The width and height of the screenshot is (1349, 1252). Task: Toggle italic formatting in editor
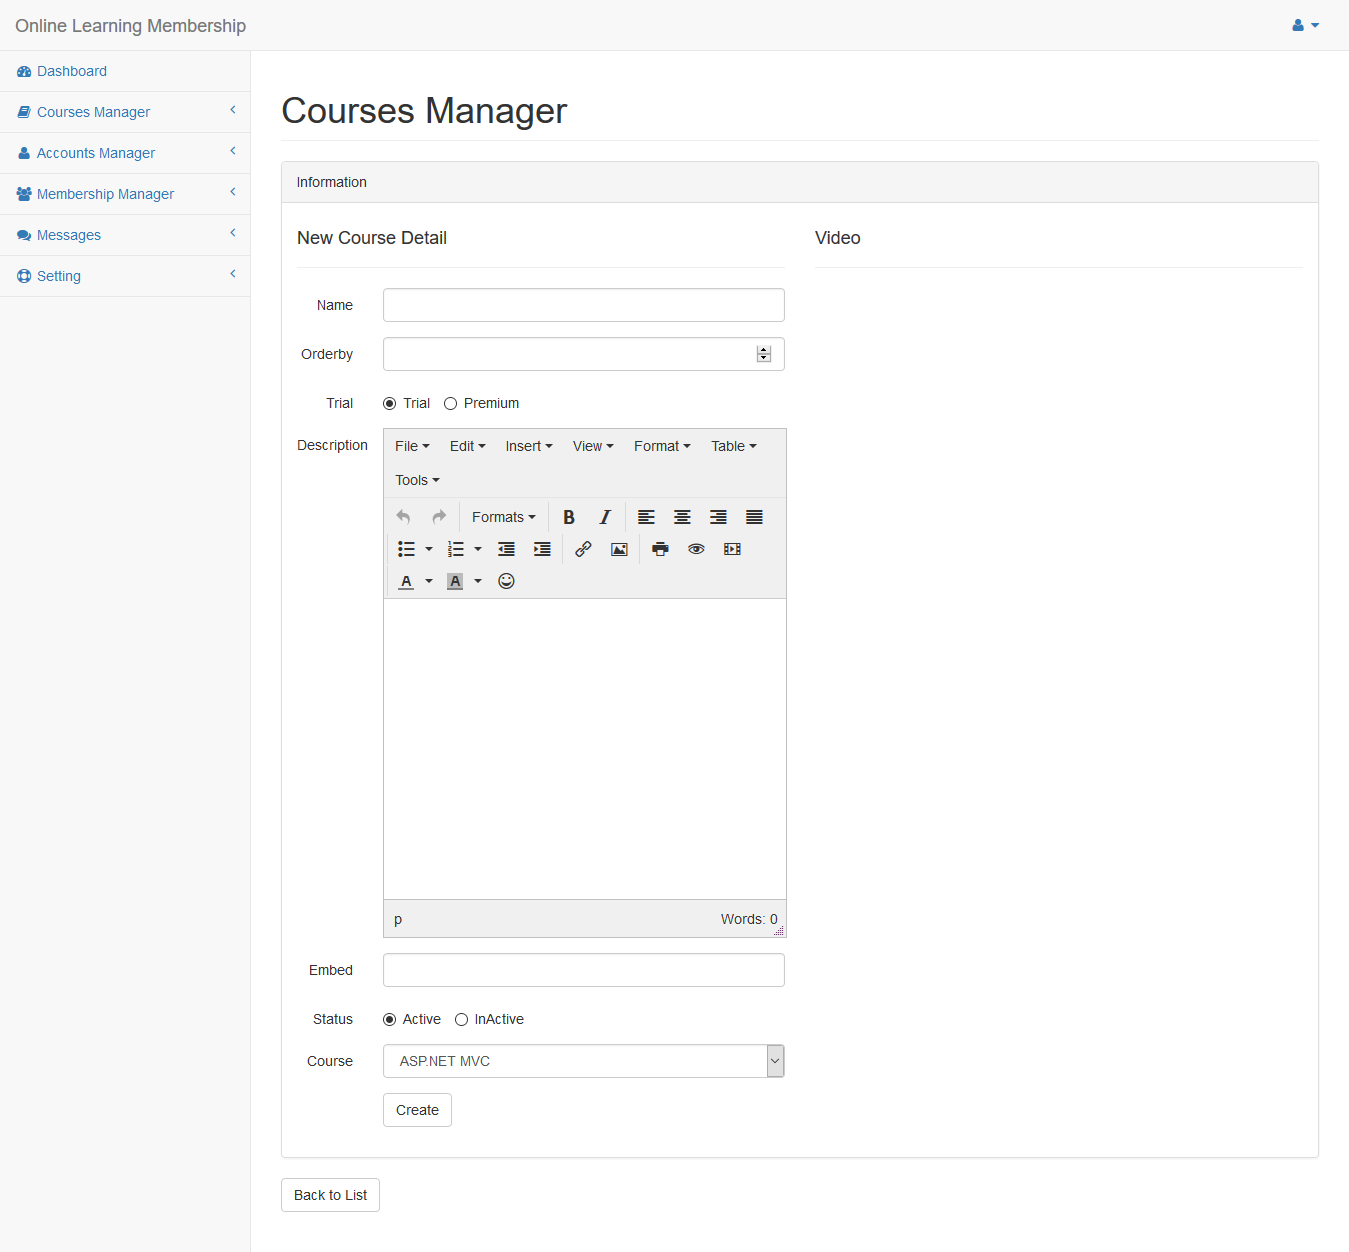point(604,517)
